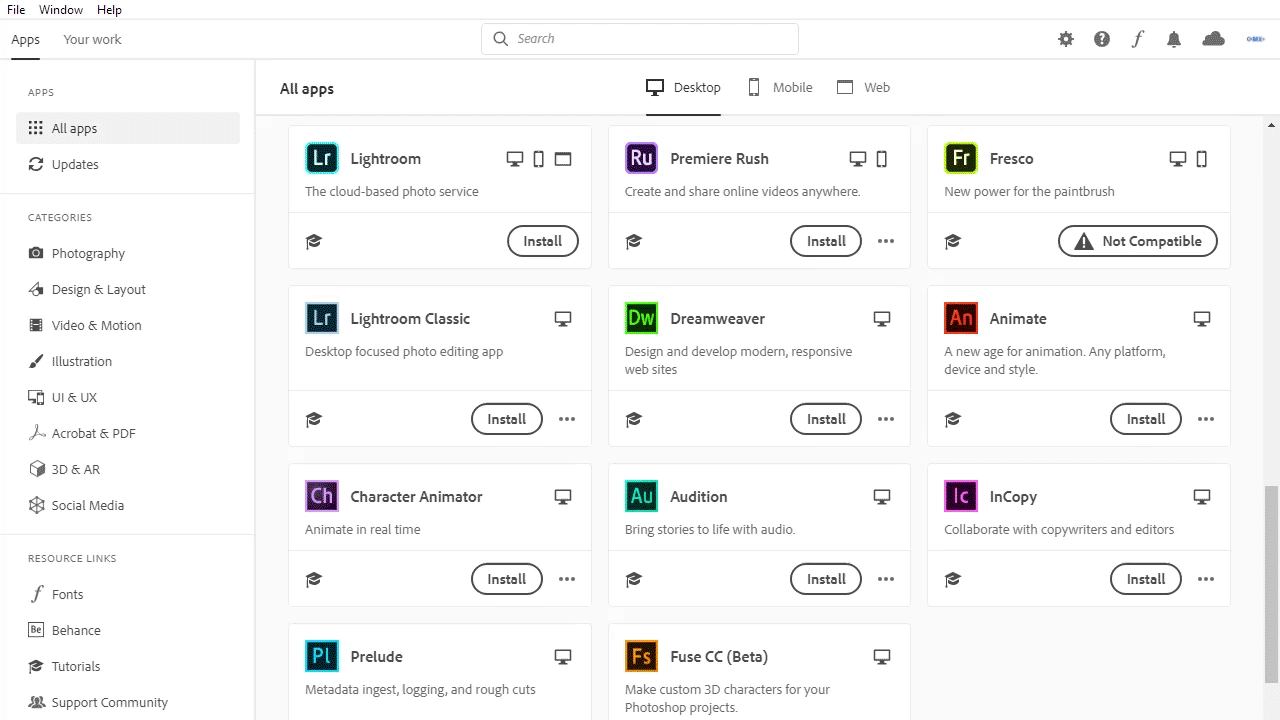The width and height of the screenshot is (1280, 720).
Task: Open settings gear icon in top bar
Action: [1066, 39]
